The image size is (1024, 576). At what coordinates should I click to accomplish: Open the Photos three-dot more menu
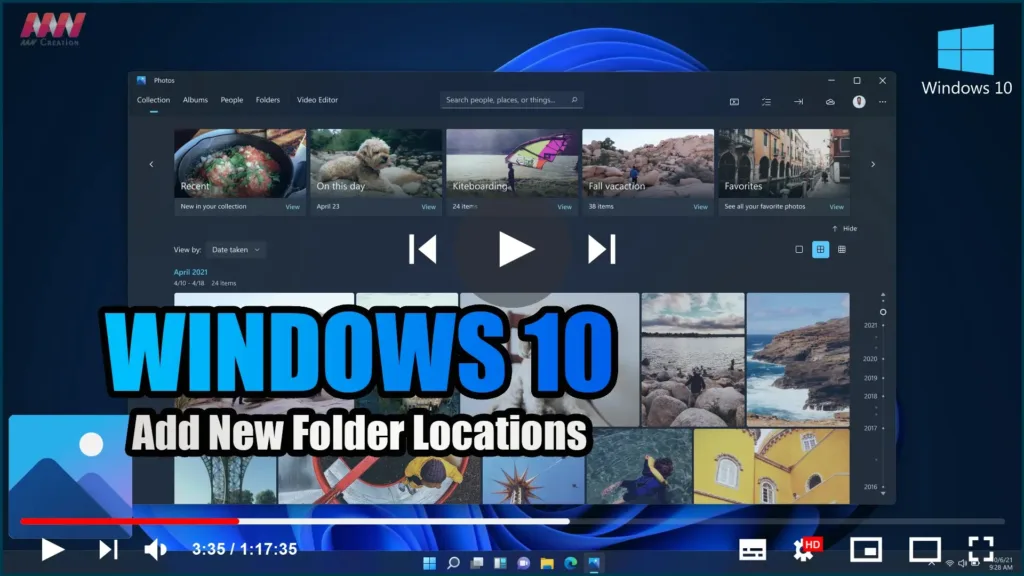(x=882, y=101)
